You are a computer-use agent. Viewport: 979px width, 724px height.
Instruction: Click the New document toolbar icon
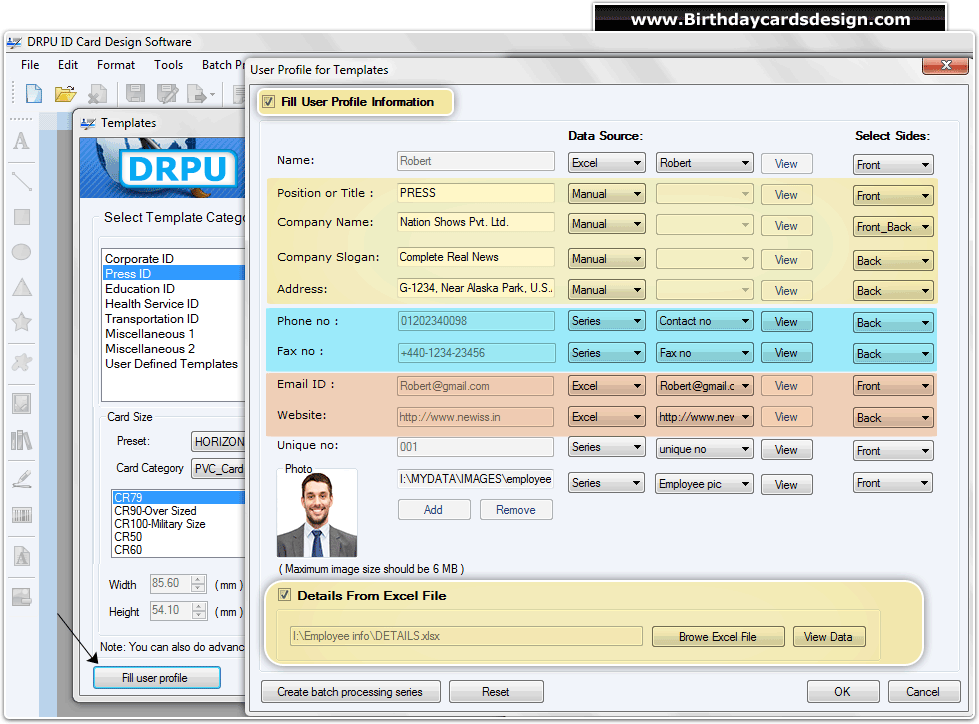coord(34,94)
